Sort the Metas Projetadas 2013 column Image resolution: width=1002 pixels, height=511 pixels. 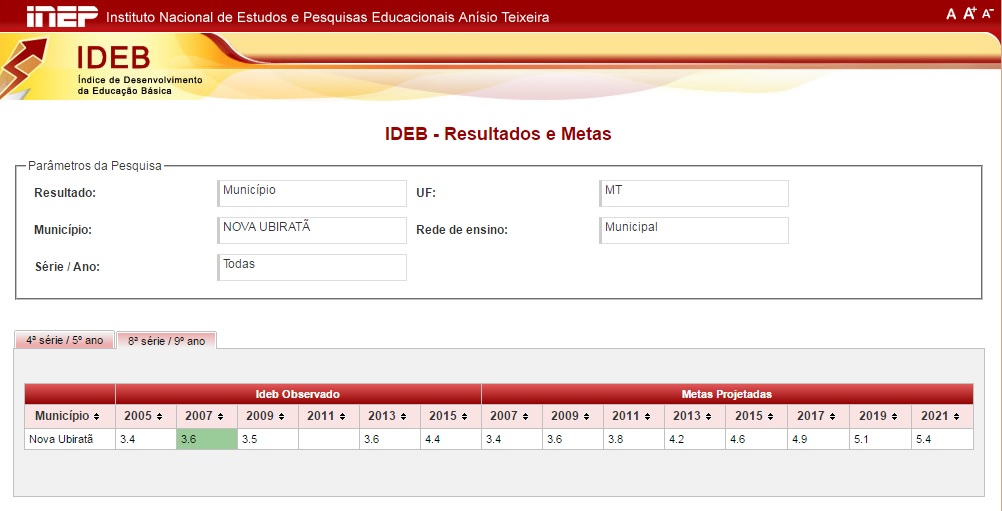point(708,417)
